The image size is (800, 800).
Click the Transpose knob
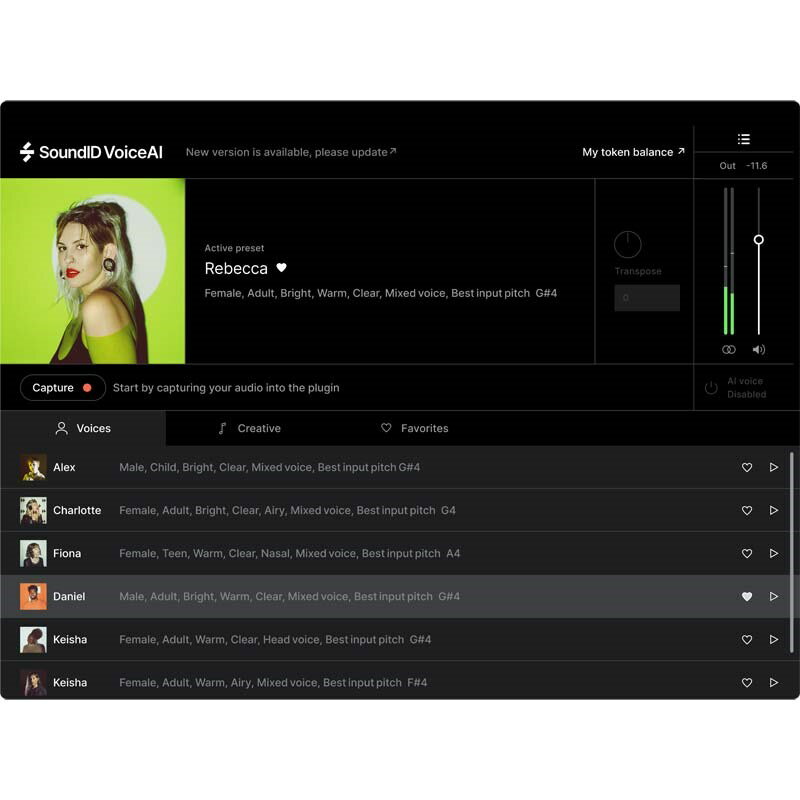(628, 244)
